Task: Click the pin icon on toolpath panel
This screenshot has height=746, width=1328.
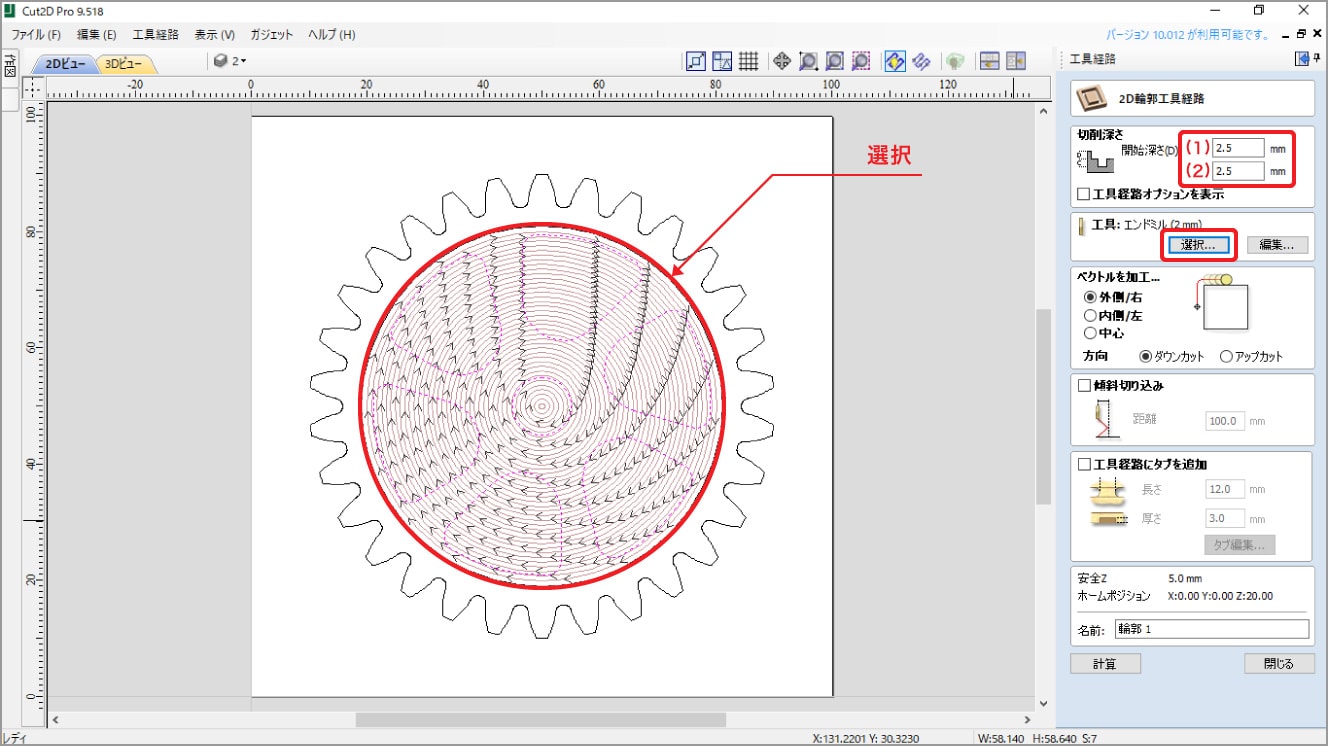Action: (x=1301, y=60)
